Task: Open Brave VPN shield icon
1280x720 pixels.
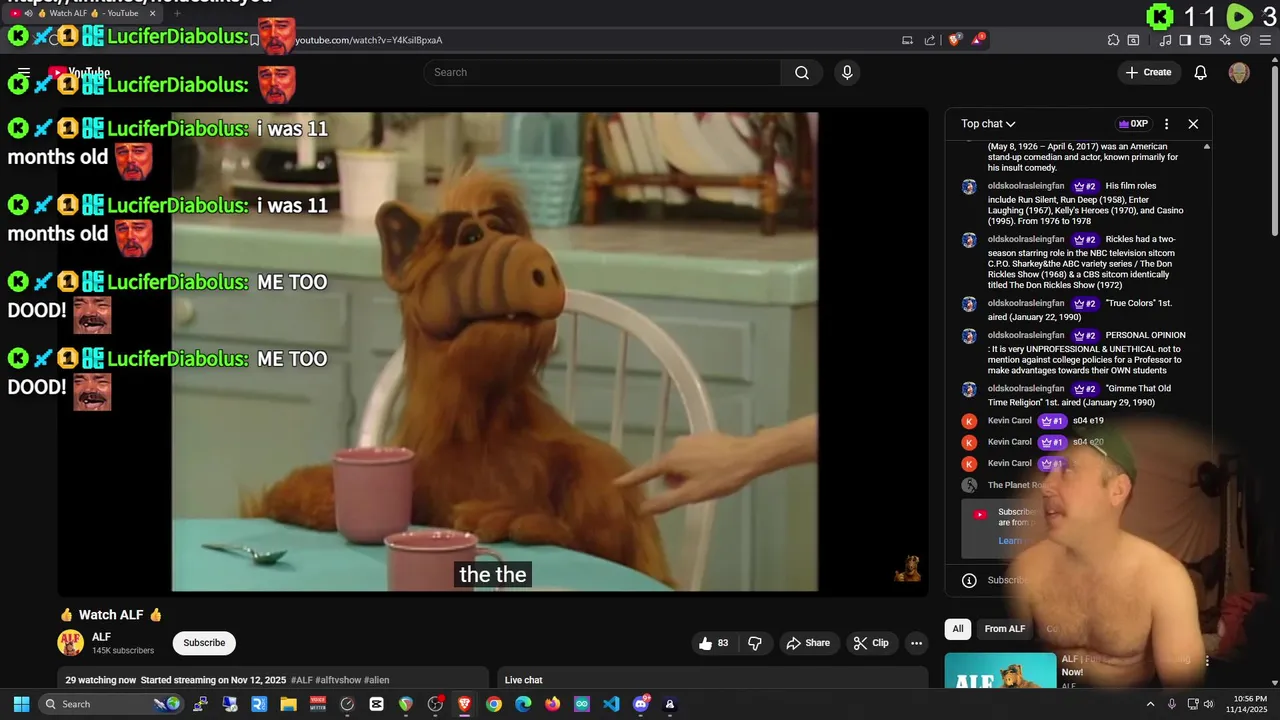Action: [1245, 40]
